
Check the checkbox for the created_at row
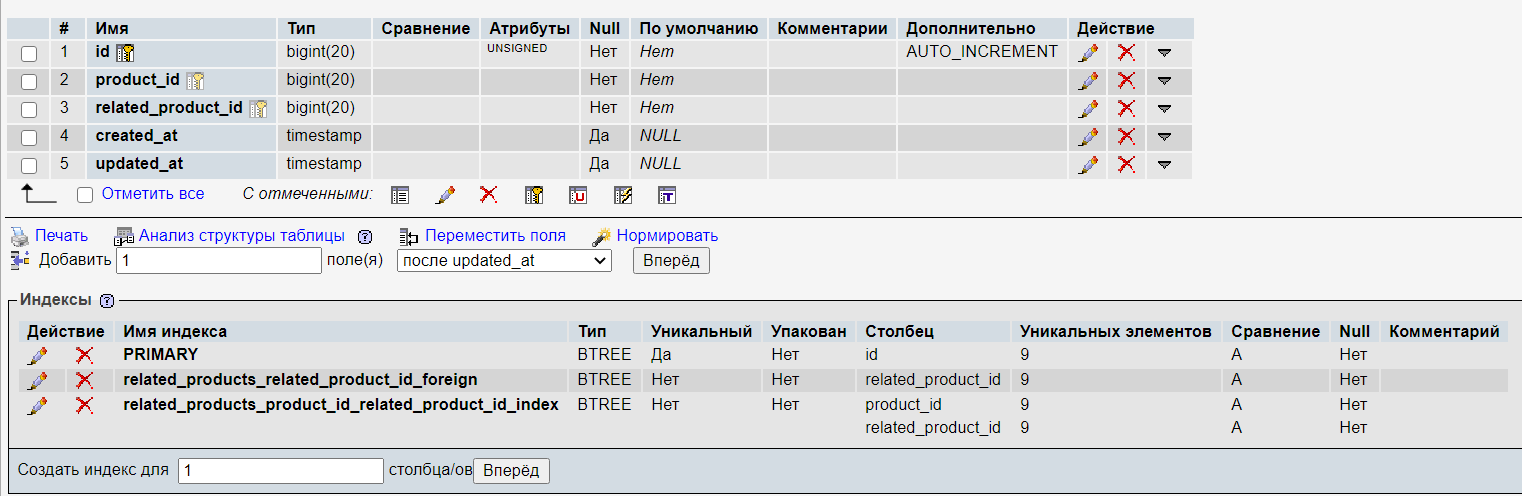(29, 137)
